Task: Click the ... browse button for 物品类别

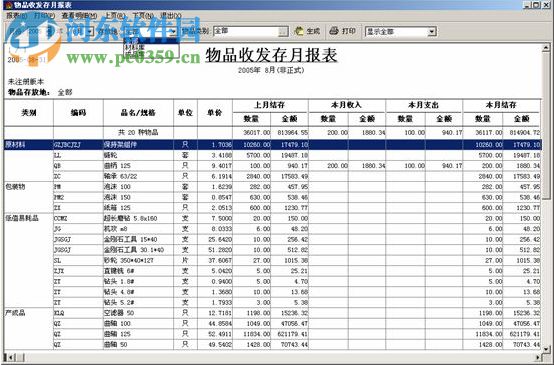Action: click(283, 32)
